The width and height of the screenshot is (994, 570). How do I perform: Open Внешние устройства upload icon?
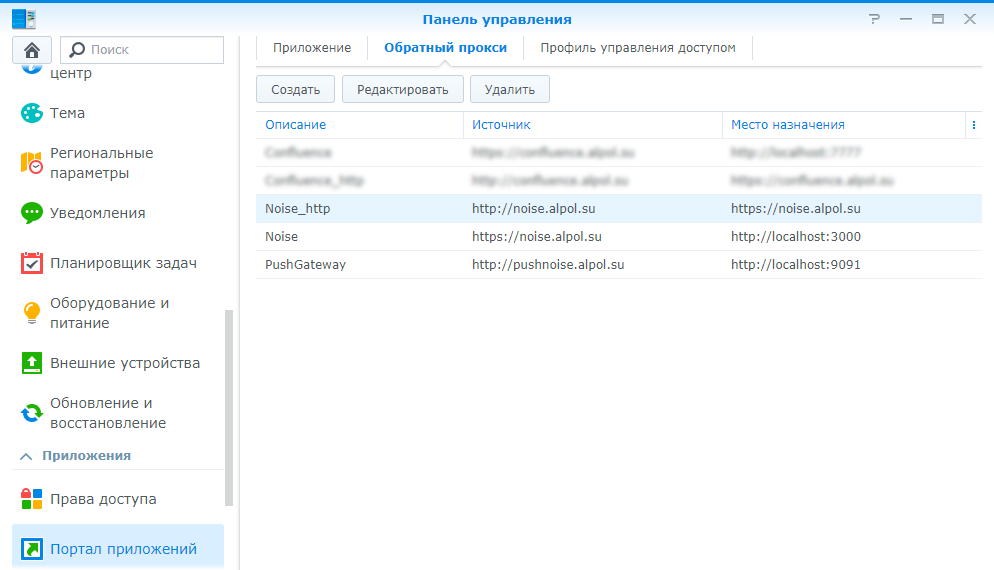point(33,363)
